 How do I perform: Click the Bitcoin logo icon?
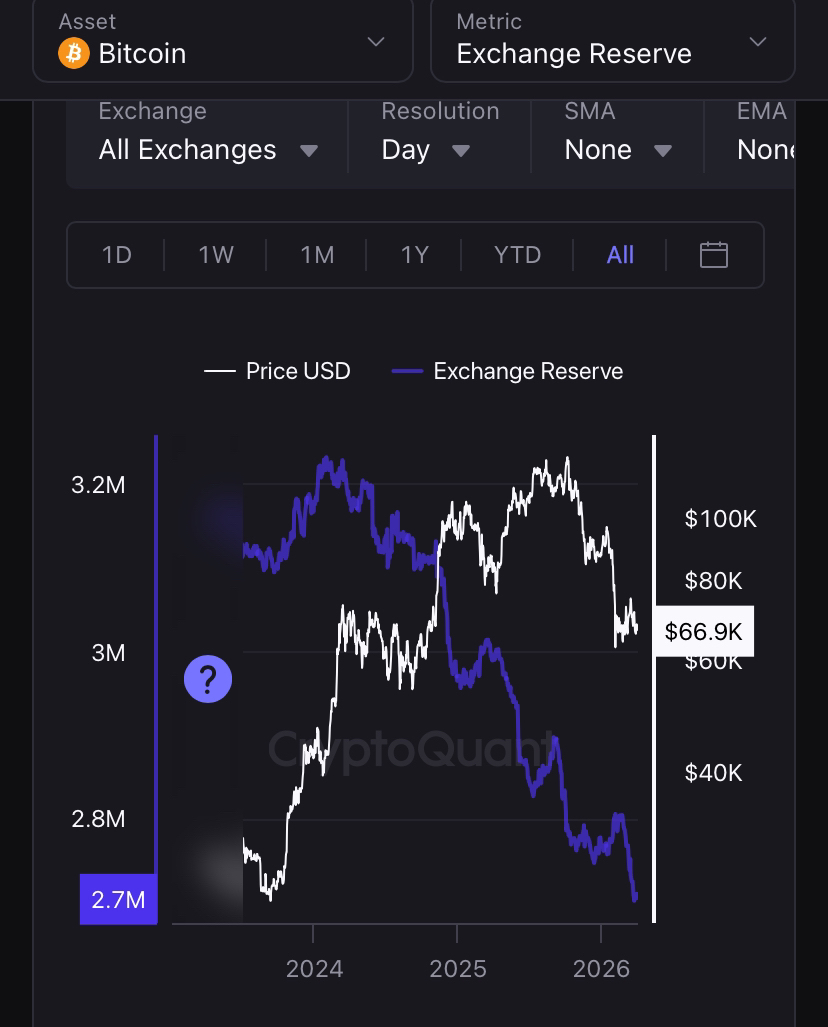74,53
